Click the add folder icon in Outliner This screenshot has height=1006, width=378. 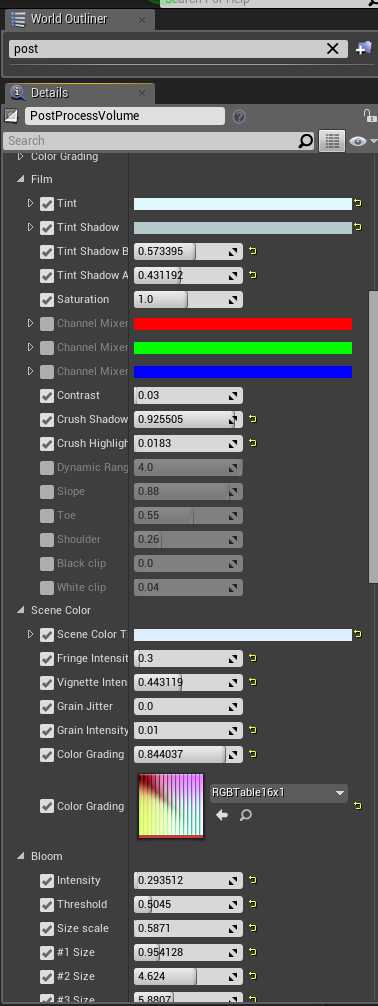click(x=363, y=49)
